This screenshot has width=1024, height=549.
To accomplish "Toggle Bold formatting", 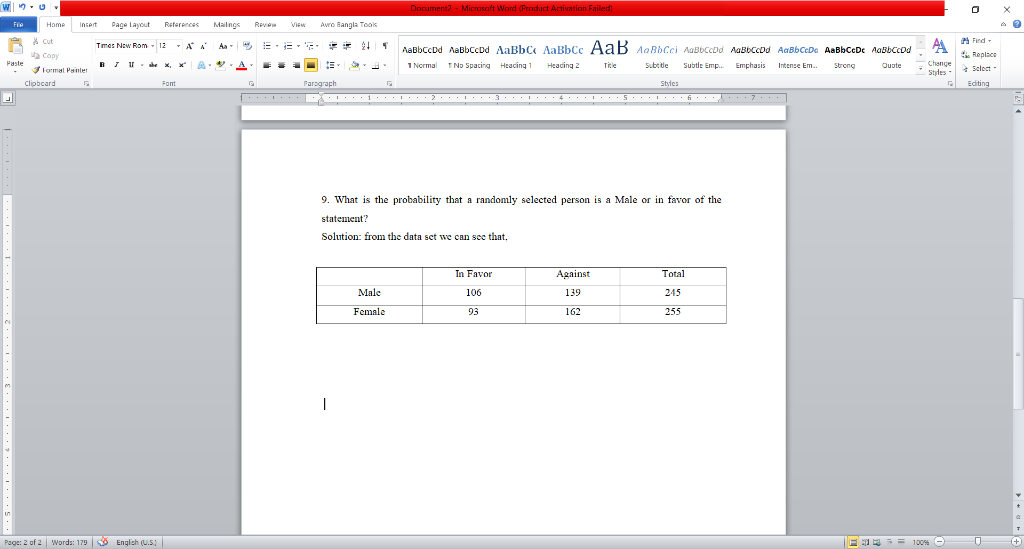I will [102, 65].
